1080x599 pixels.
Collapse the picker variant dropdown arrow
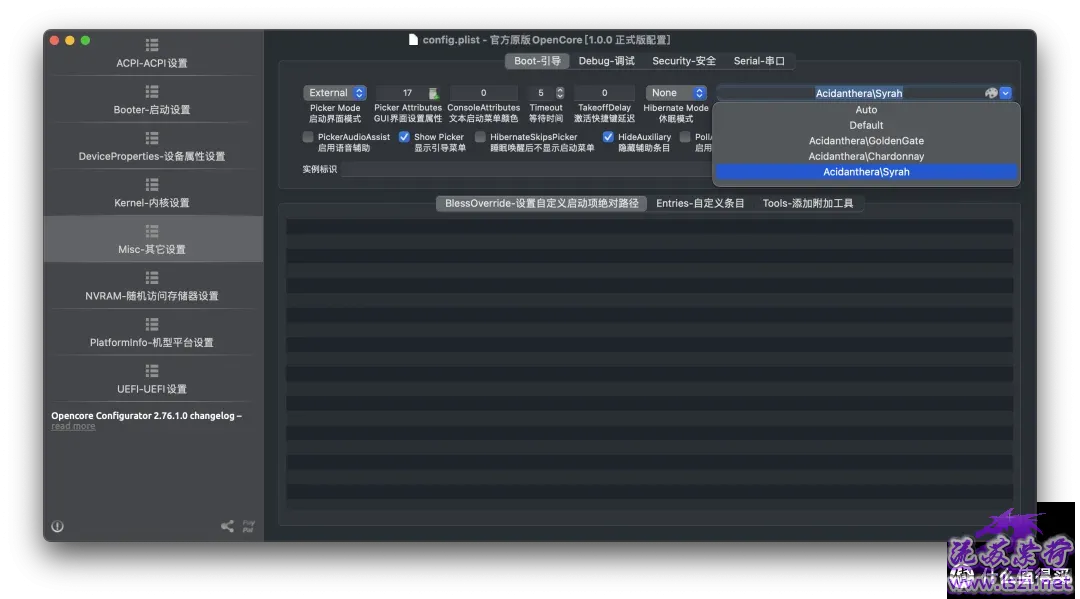click(x=1006, y=93)
